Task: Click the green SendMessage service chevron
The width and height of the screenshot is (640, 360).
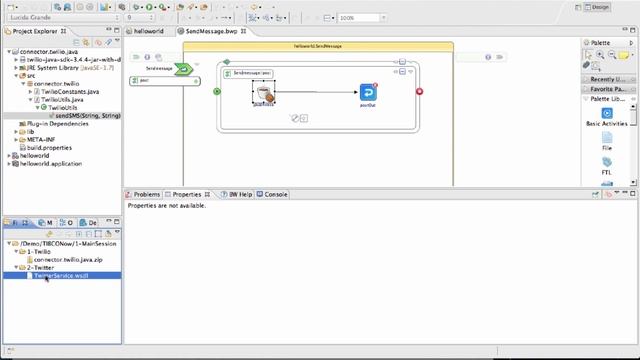Action: 183,69
